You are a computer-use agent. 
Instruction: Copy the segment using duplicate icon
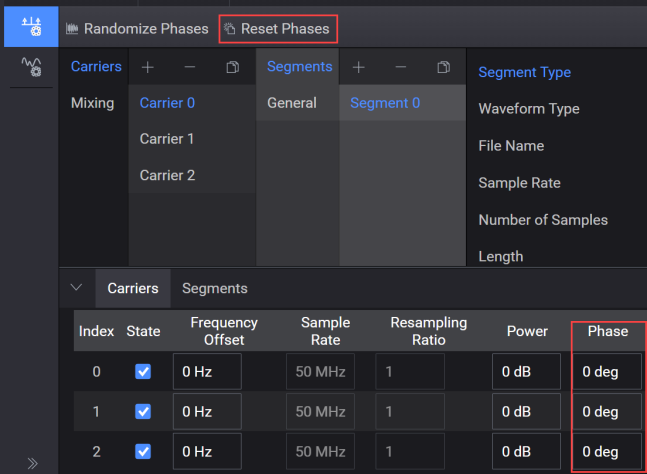tap(444, 67)
